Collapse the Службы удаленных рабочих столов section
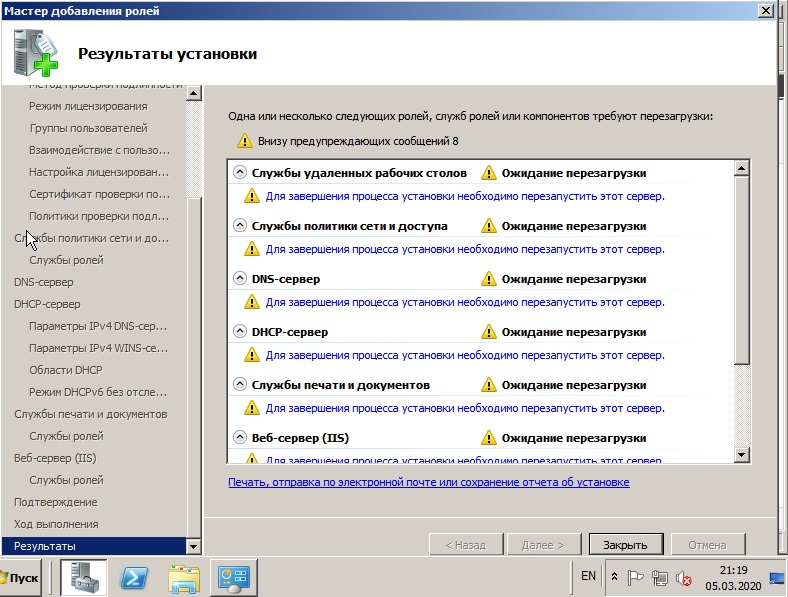The width and height of the screenshot is (788, 597). 240,172
